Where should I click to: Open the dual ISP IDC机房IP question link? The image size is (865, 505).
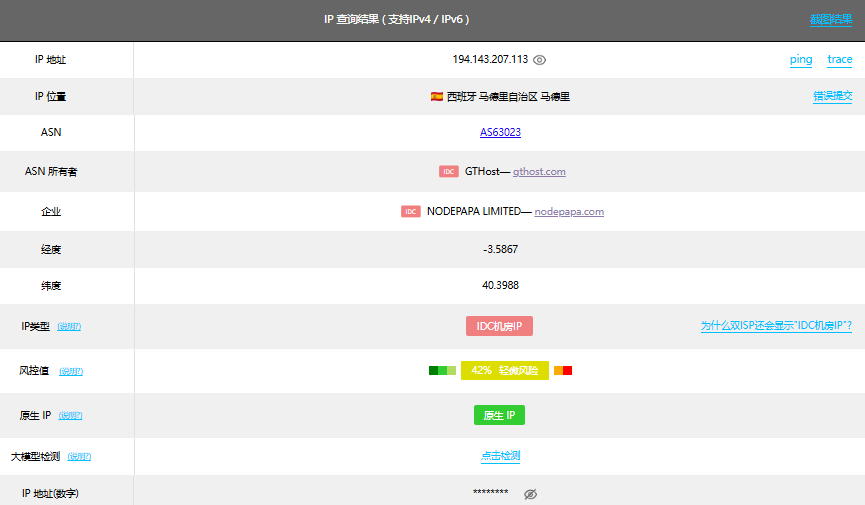(776, 326)
